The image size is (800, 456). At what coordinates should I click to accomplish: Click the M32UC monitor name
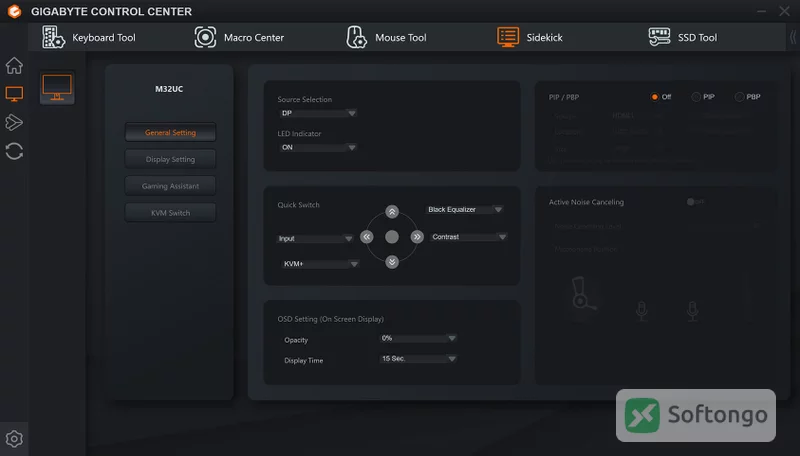tap(169, 89)
